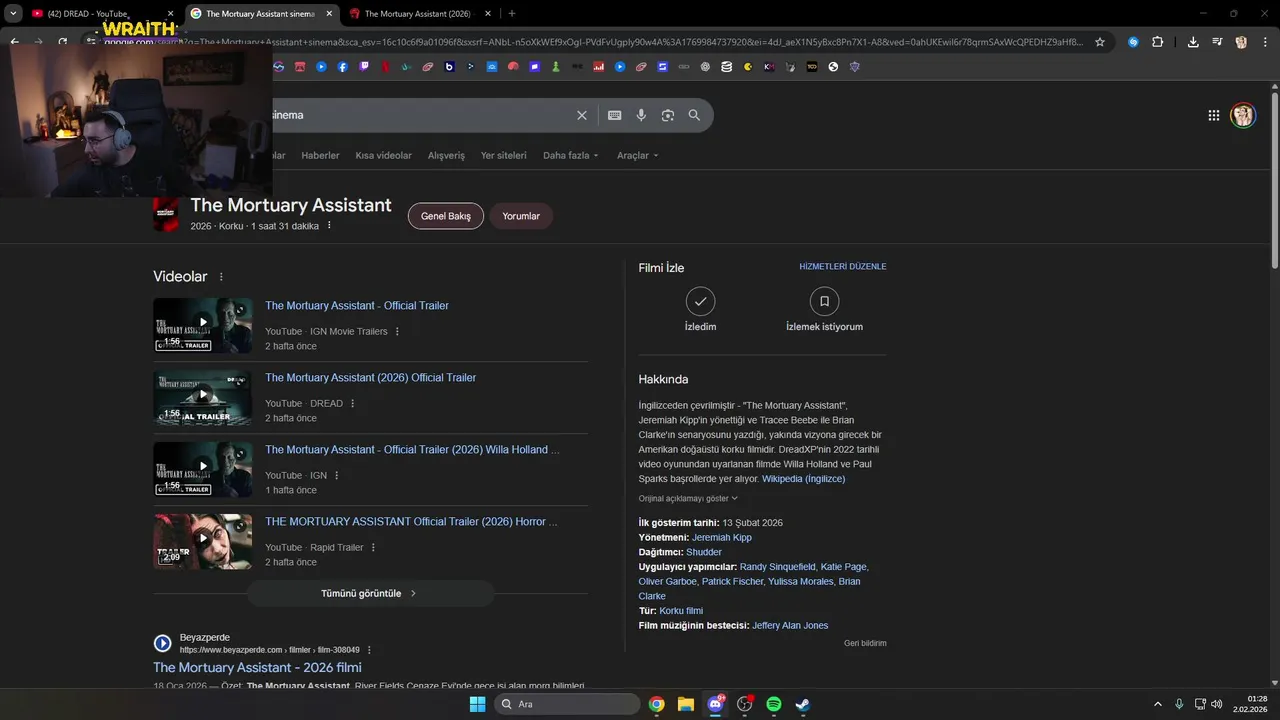Viewport: 1280px width, 720px height.
Task: Open Chrome downloads panel
Action: click(1193, 42)
